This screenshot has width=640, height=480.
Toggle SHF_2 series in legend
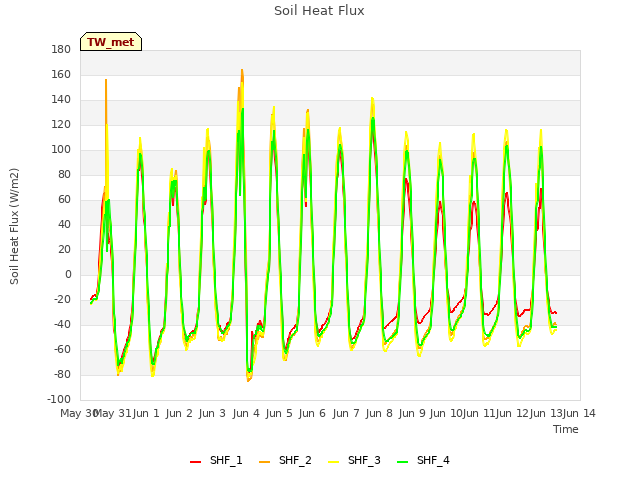coord(285,460)
